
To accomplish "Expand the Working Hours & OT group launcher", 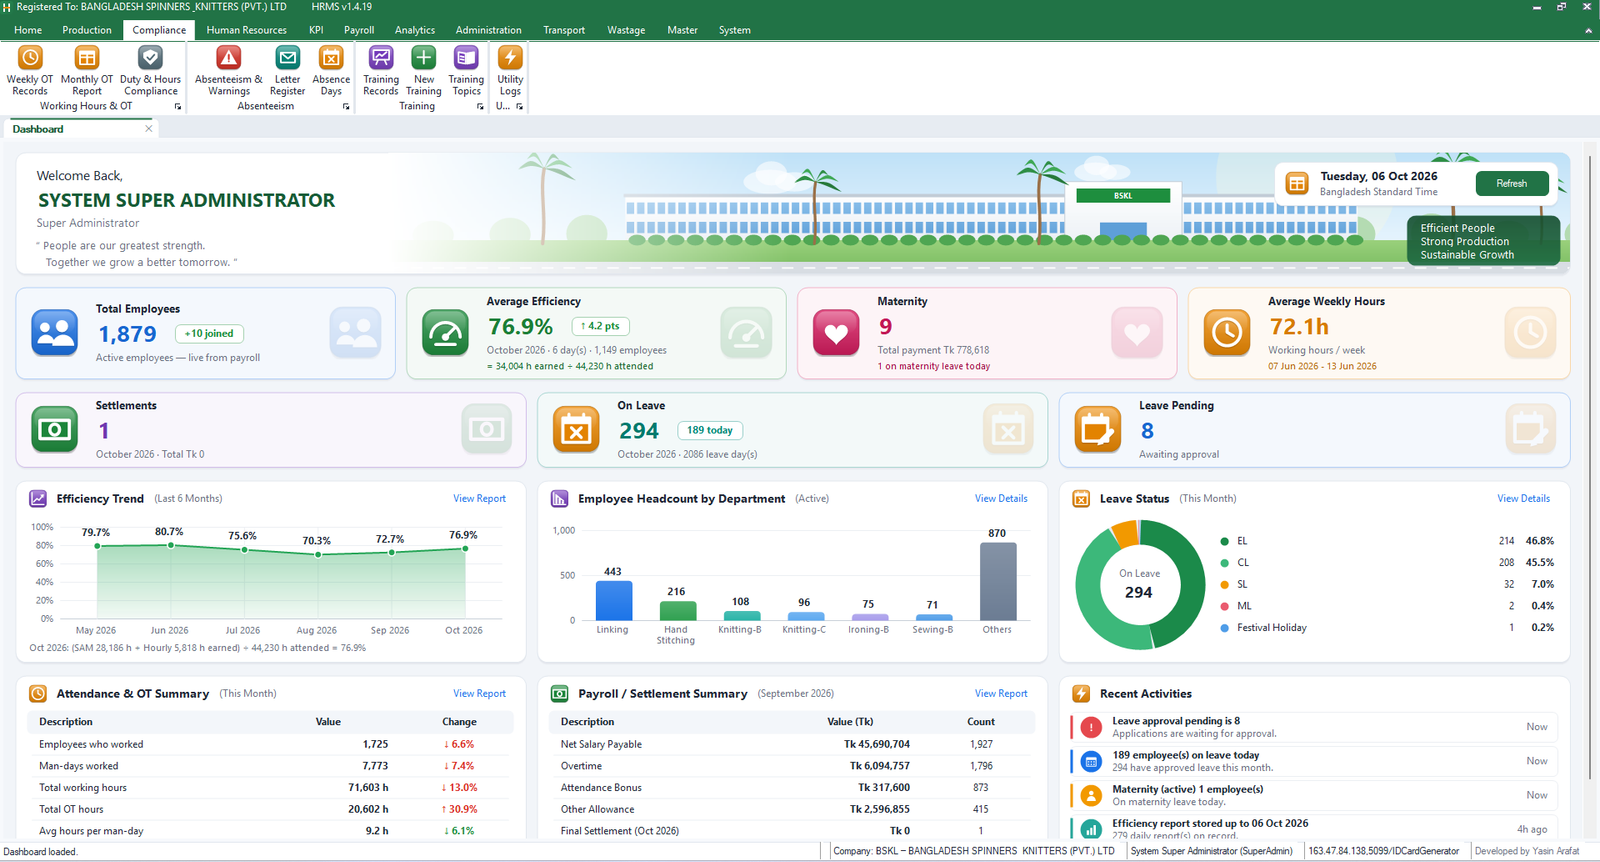I will pos(178,107).
